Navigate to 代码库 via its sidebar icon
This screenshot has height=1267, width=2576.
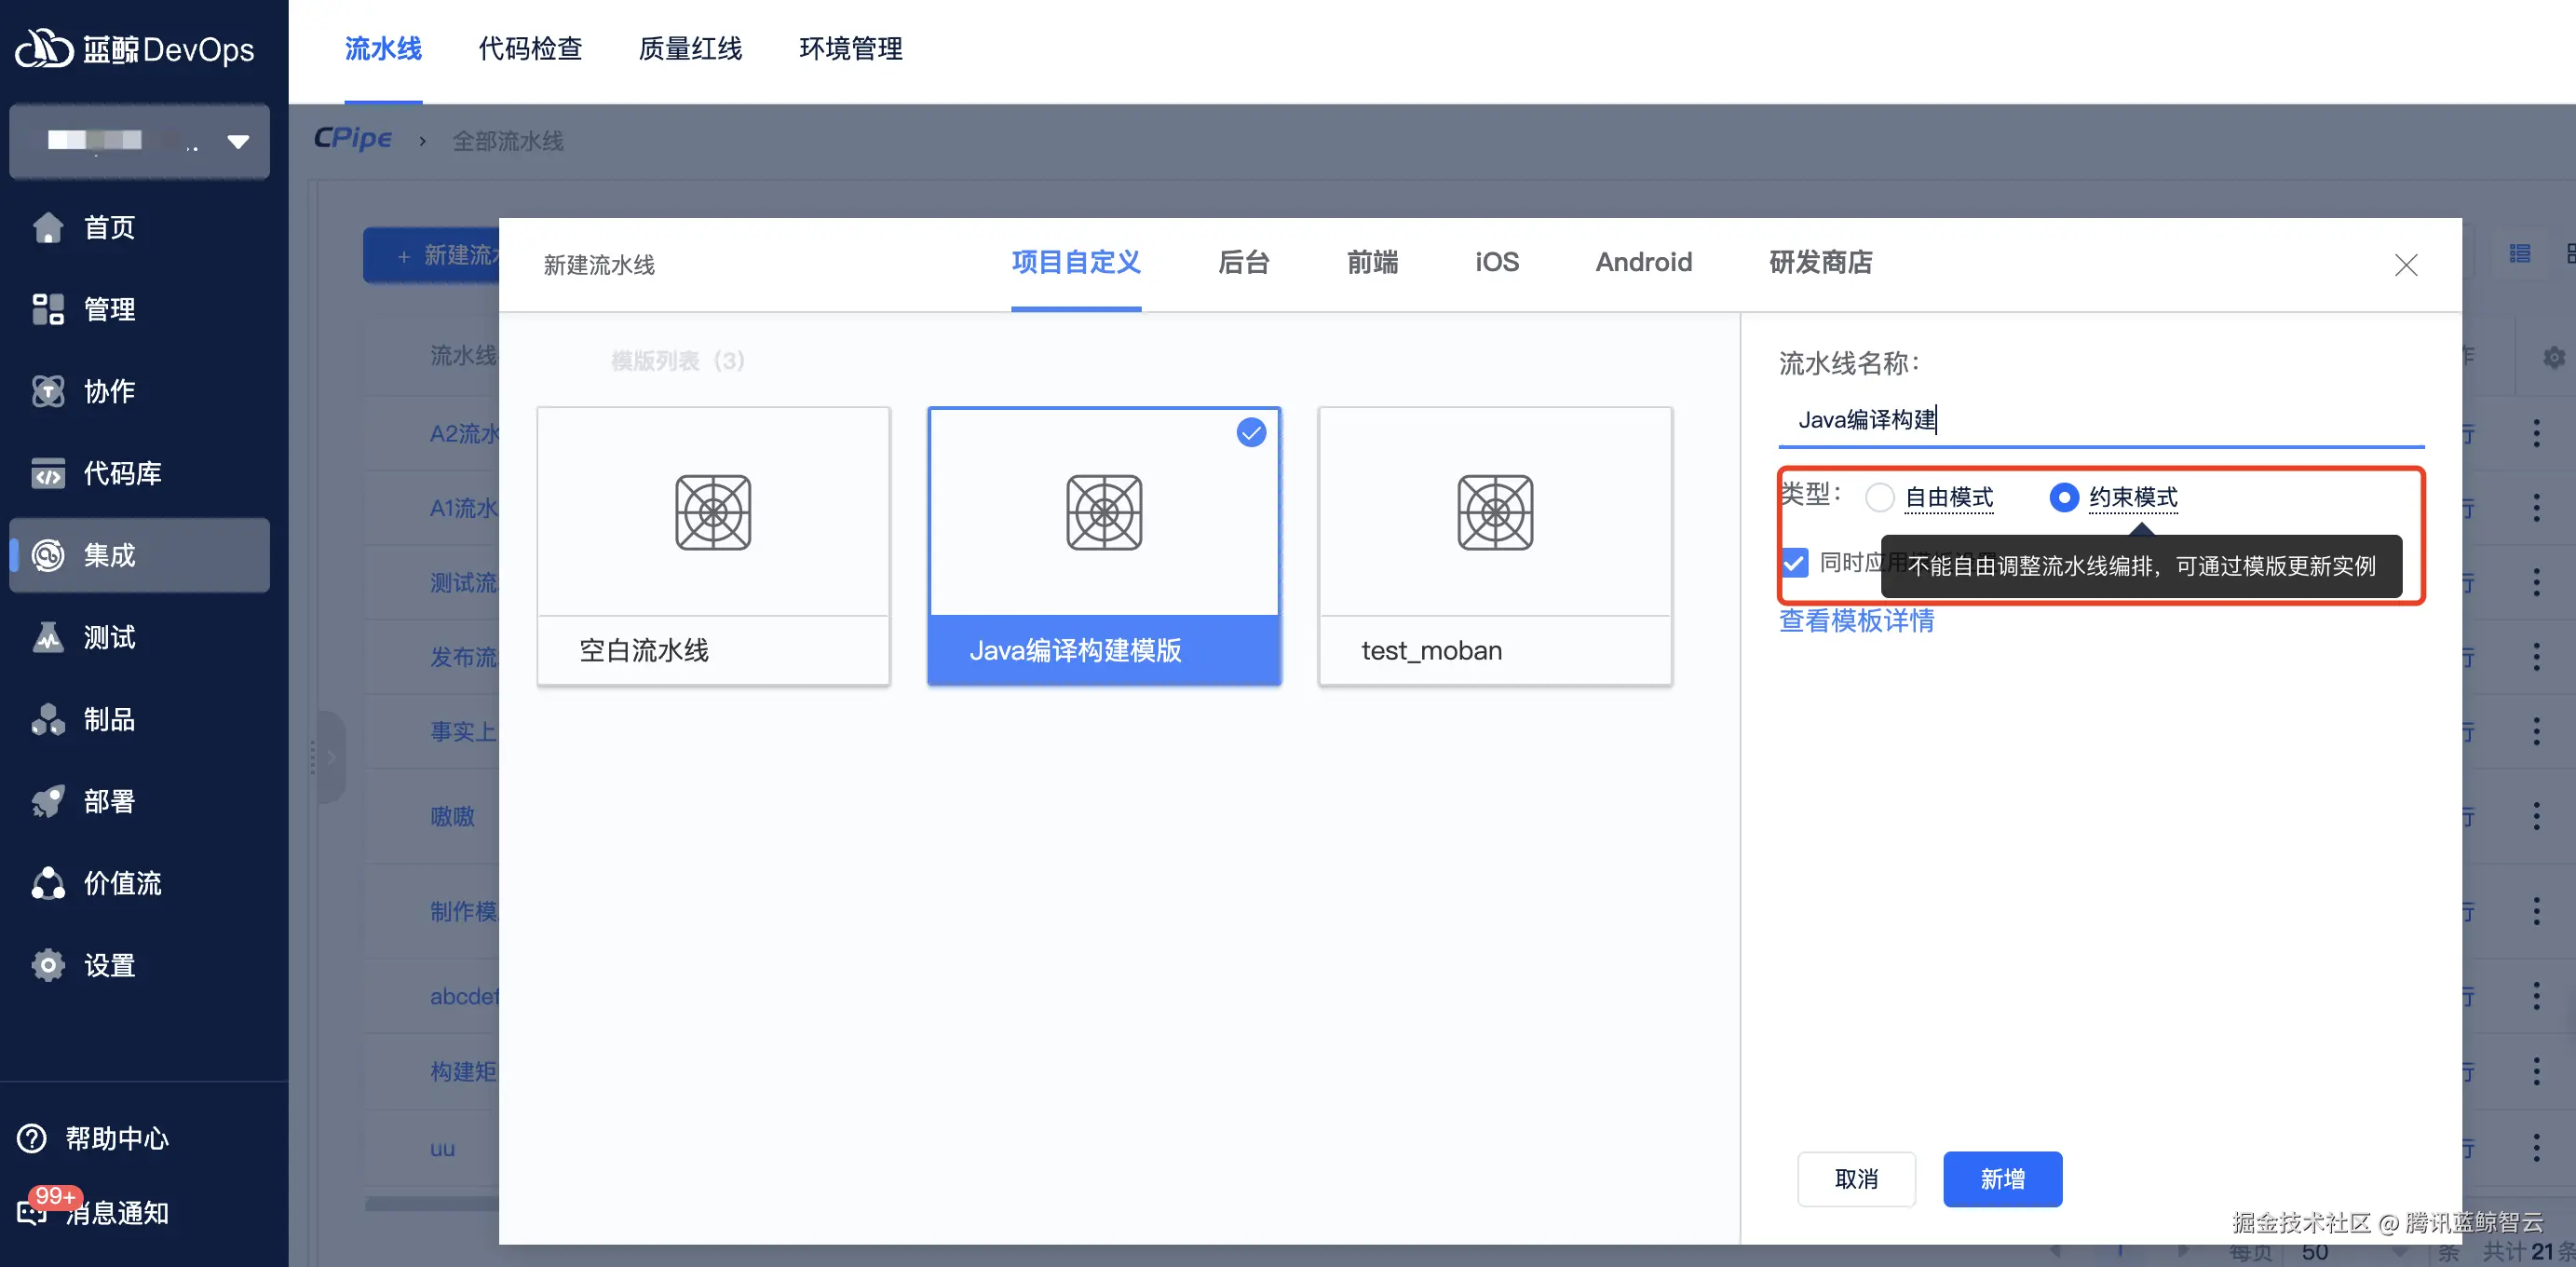pyautogui.click(x=47, y=473)
